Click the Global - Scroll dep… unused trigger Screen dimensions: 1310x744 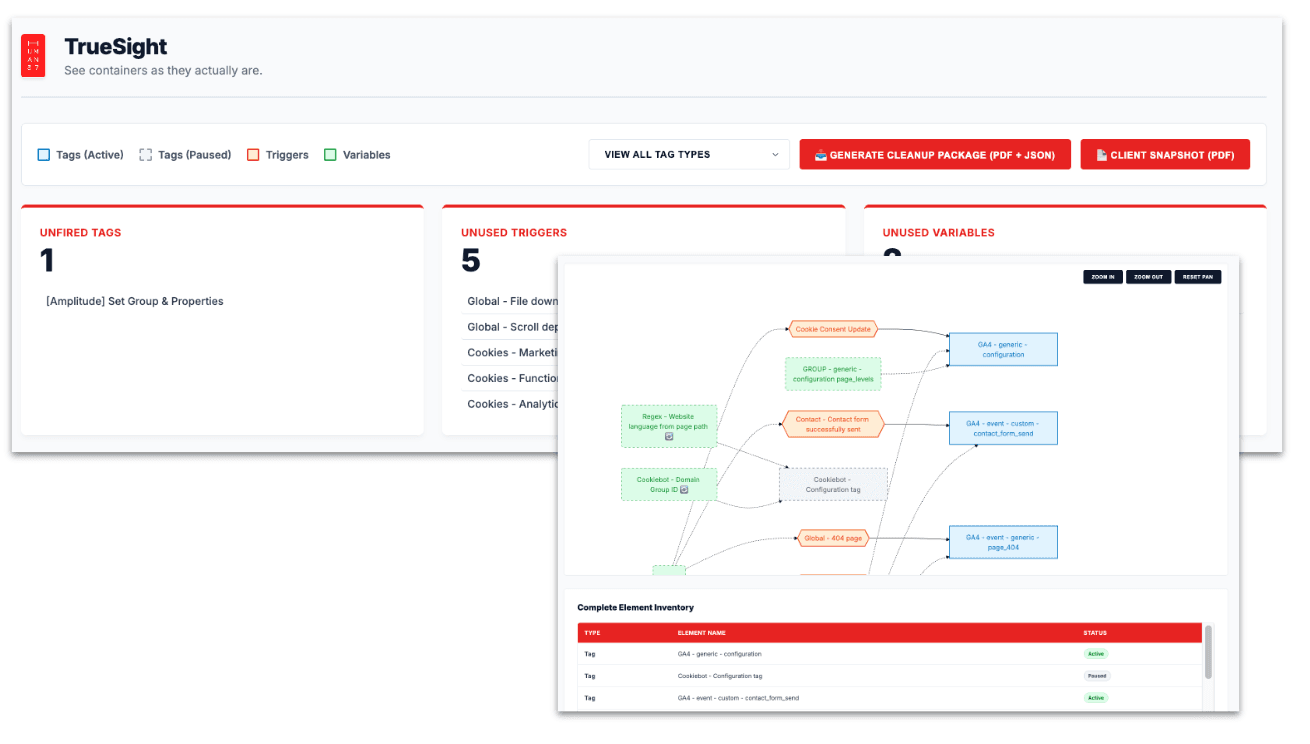(512, 327)
